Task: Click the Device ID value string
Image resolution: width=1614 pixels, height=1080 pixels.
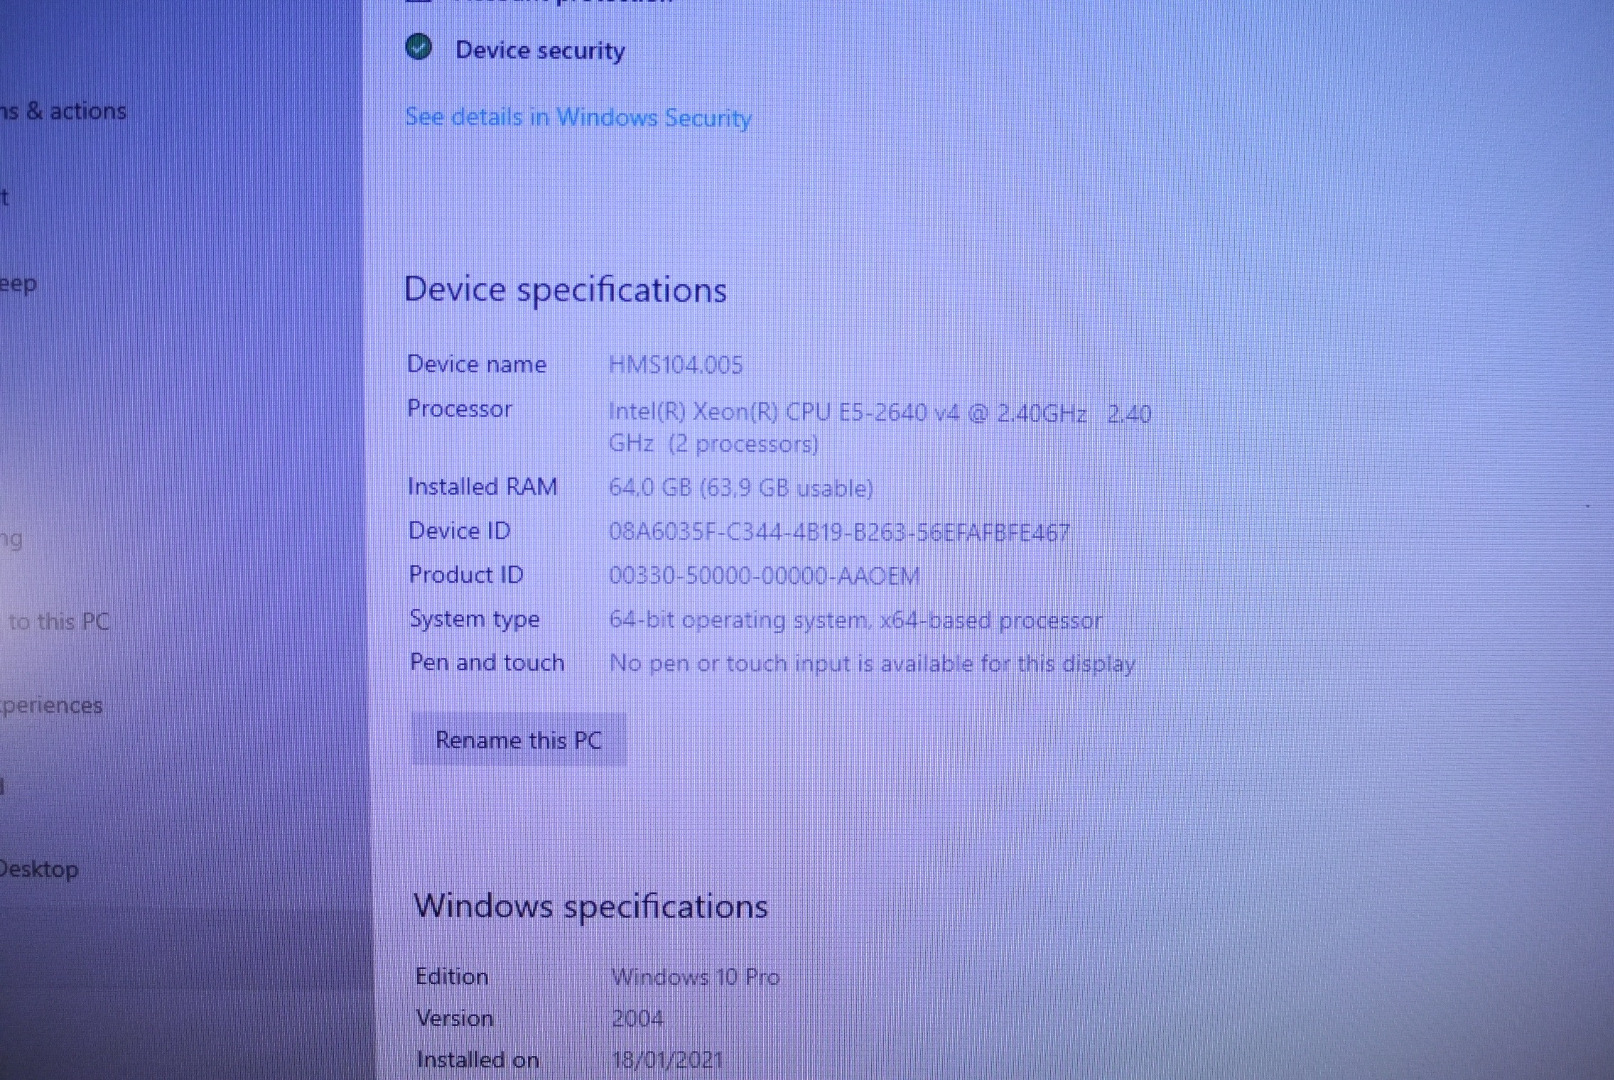Action: click(838, 532)
